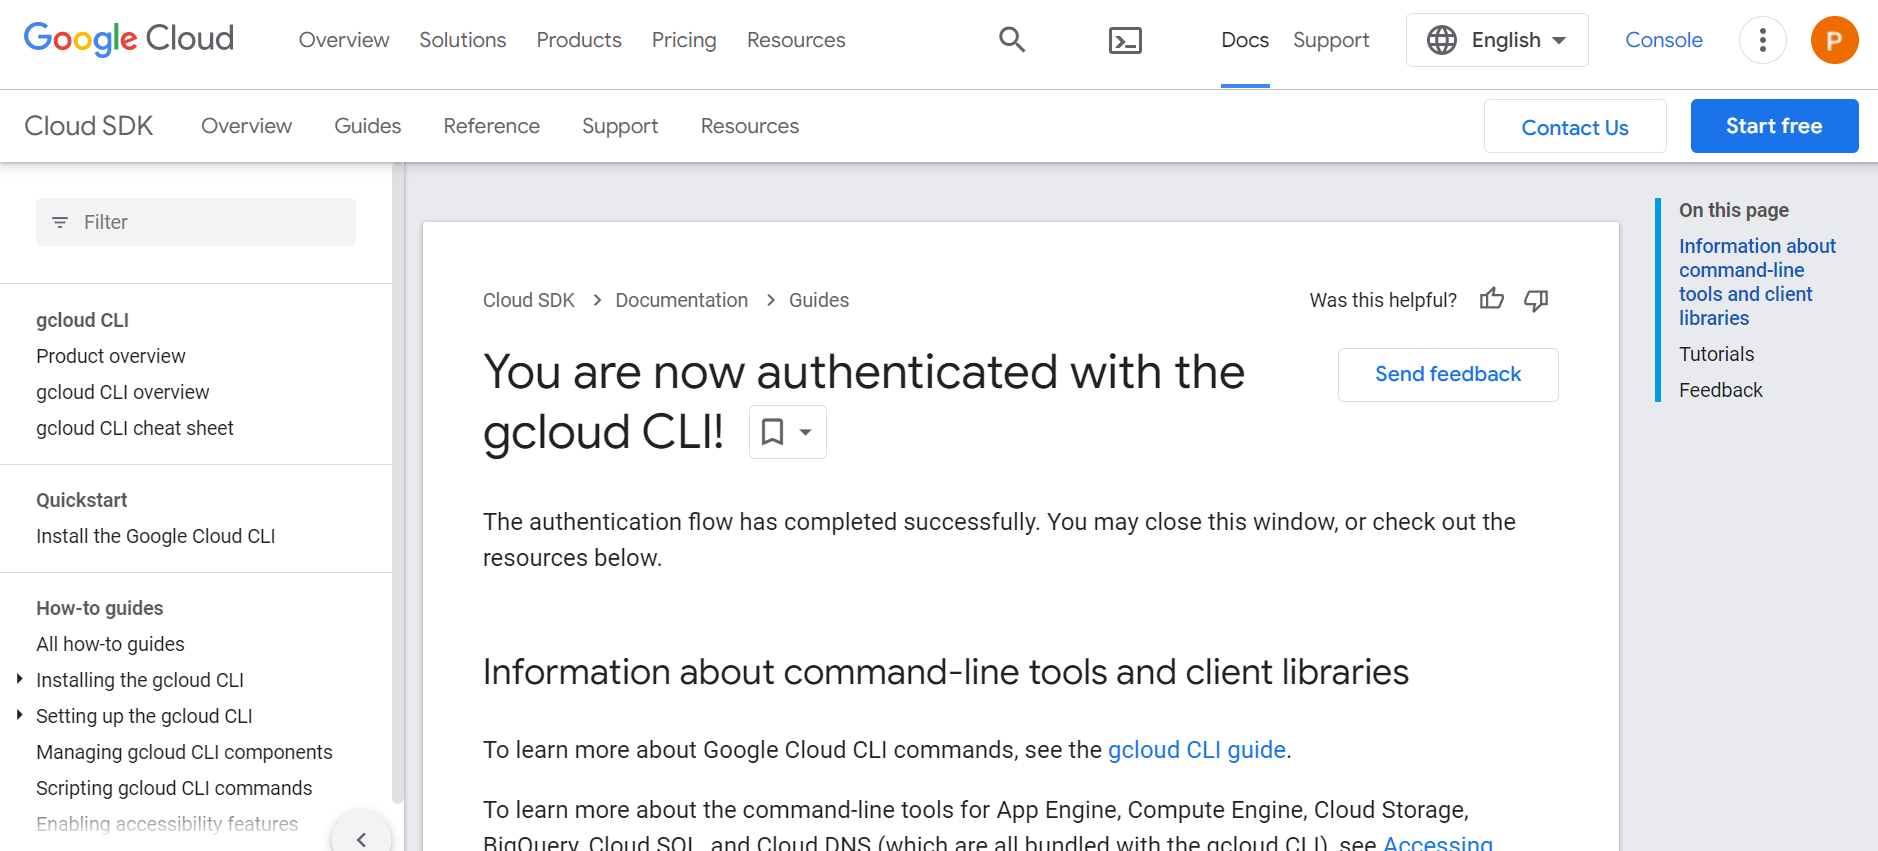
Task: Open All how-to guides
Action: [x=111, y=644]
